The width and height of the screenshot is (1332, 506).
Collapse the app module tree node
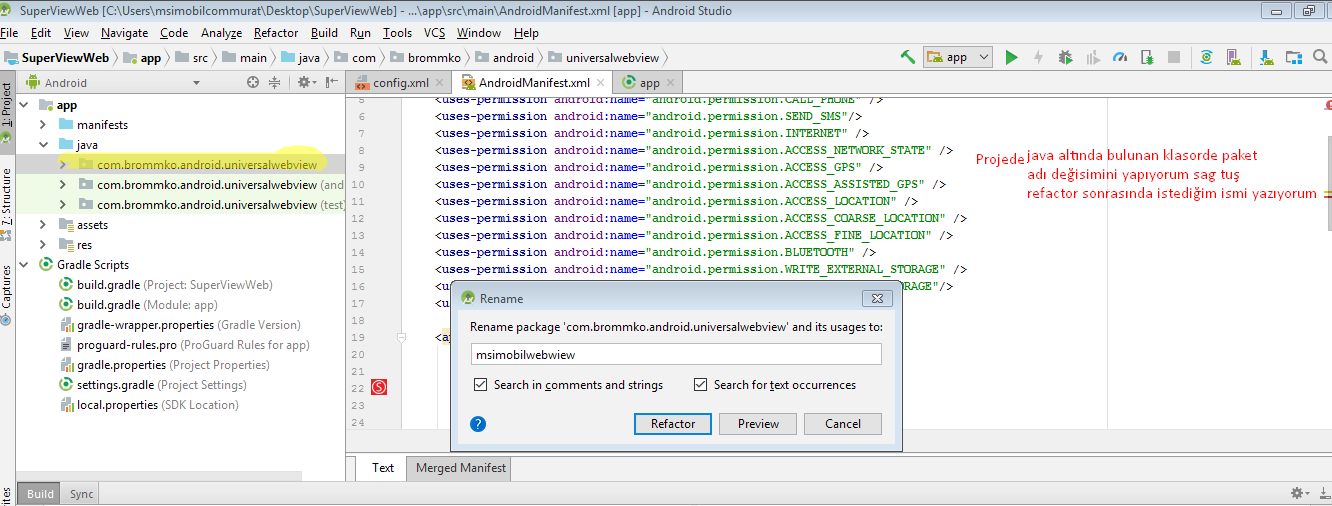[x=24, y=105]
